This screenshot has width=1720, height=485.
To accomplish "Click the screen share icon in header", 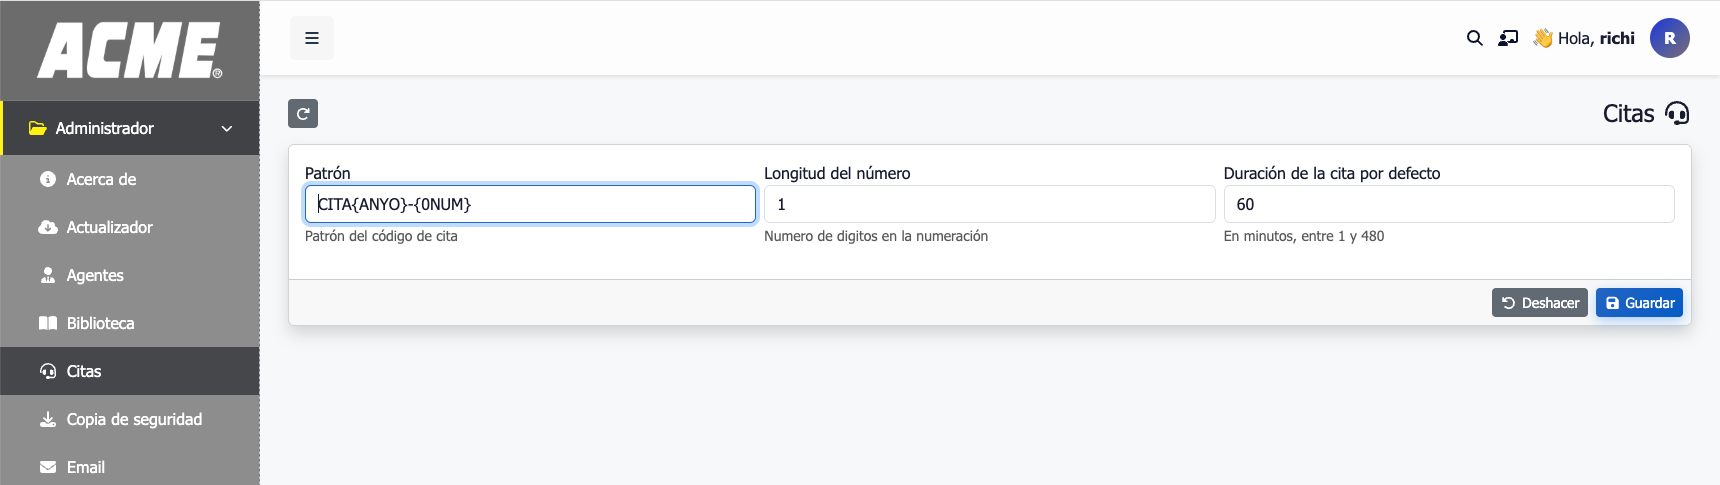I will click(1508, 38).
